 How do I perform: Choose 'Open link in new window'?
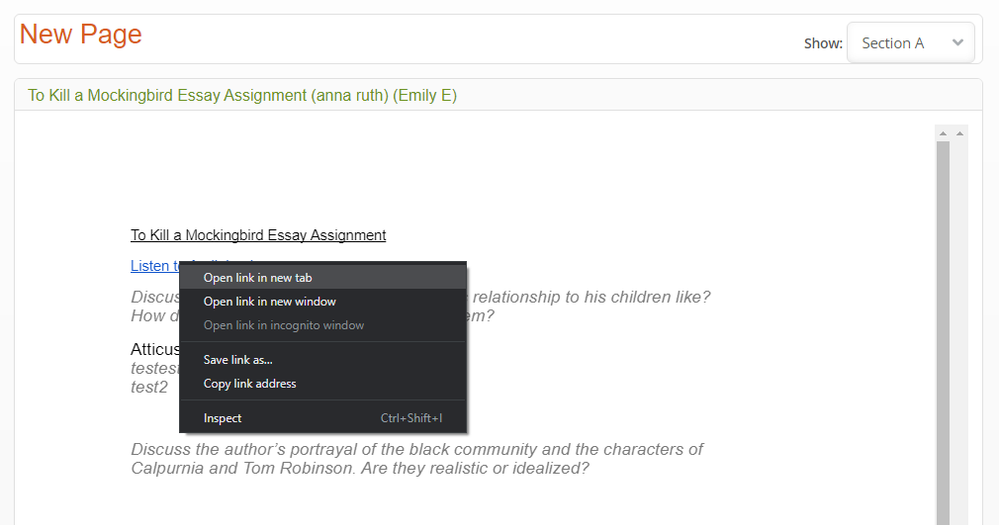coord(323,301)
